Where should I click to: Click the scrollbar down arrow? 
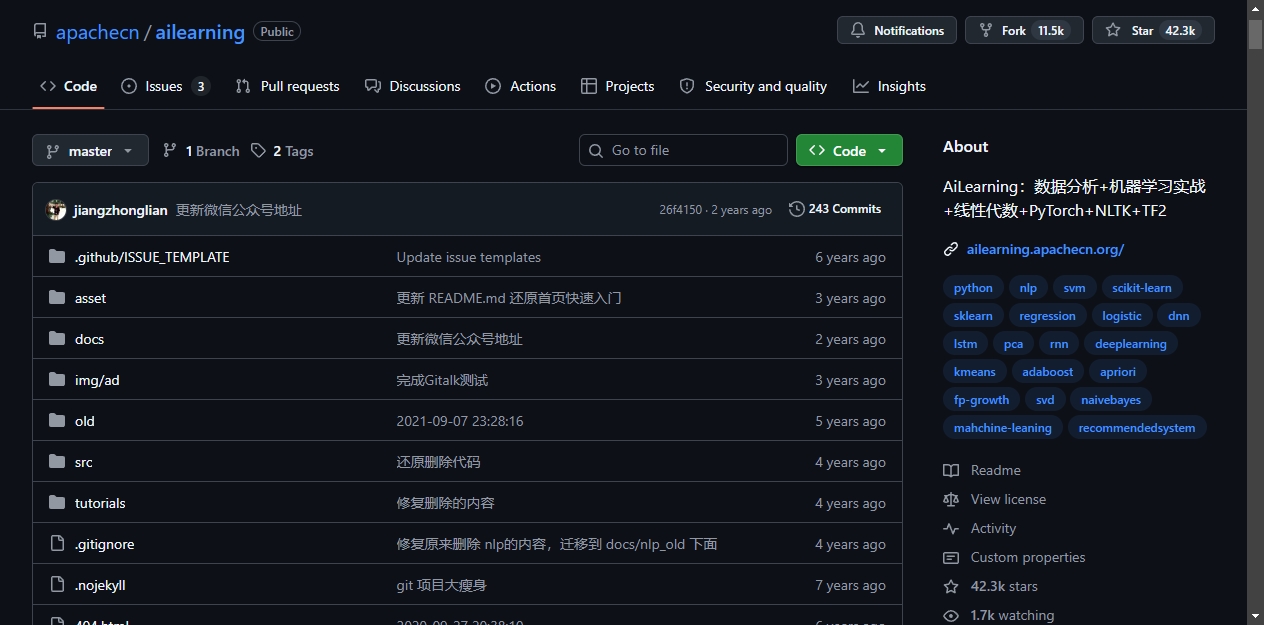(x=1255, y=616)
